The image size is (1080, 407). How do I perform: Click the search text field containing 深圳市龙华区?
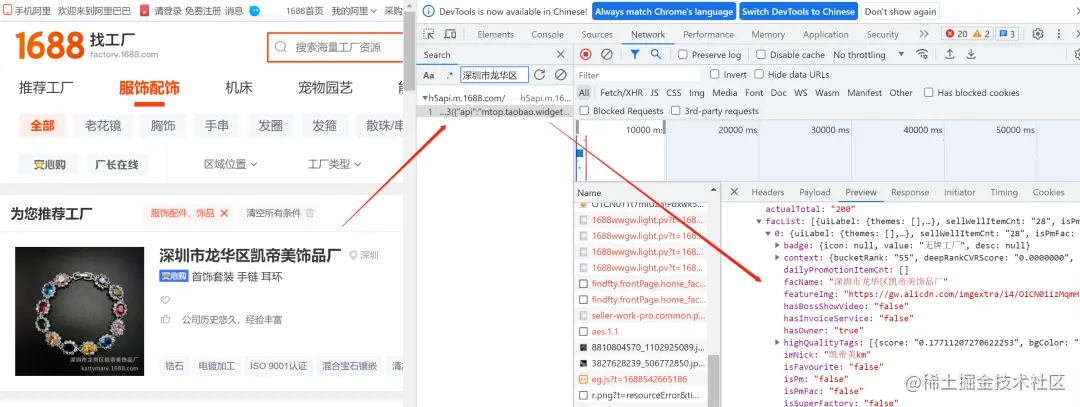(x=495, y=75)
